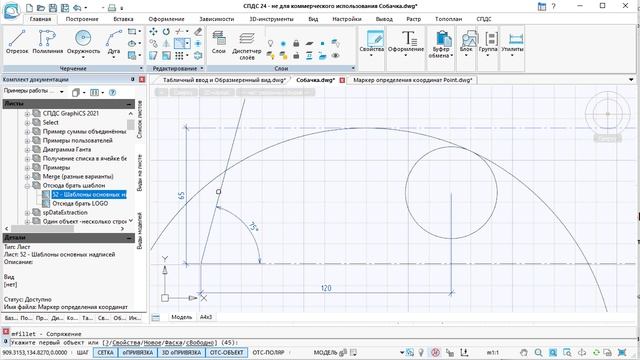Open Оформление text tools
The image size is (640, 360).
click(x=406, y=43)
